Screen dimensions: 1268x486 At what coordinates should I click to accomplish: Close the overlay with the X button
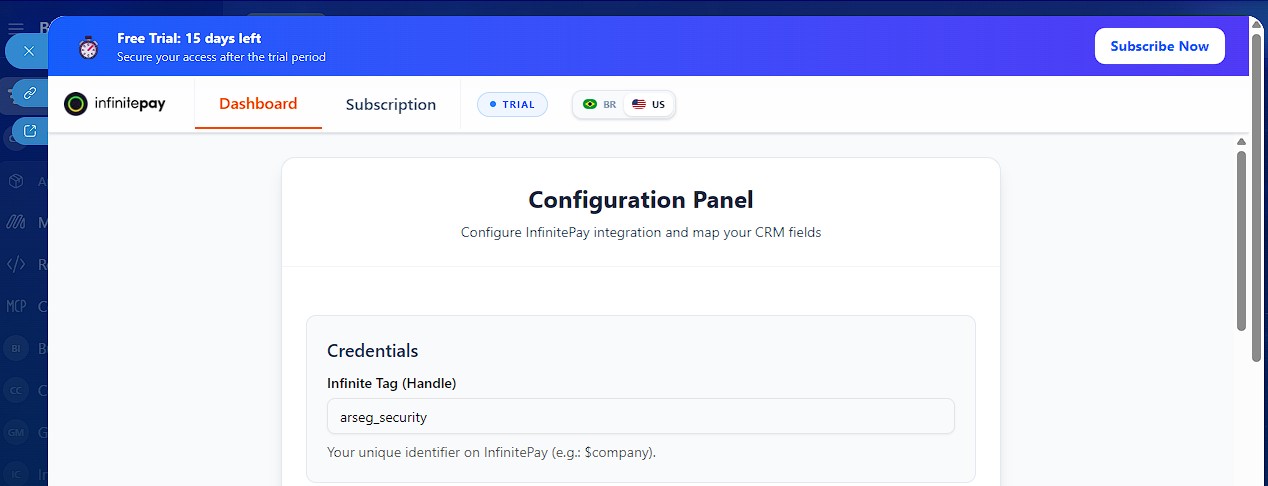pos(28,51)
